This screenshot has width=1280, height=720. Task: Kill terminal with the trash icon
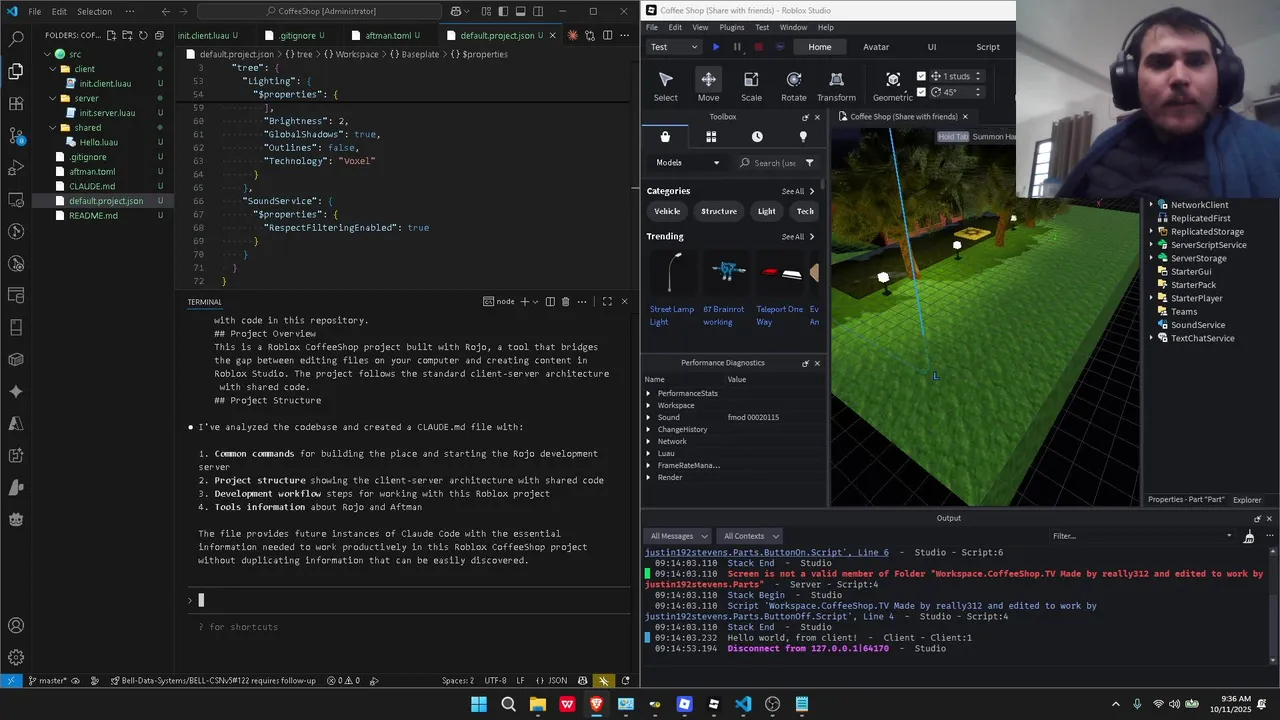[x=565, y=301]
